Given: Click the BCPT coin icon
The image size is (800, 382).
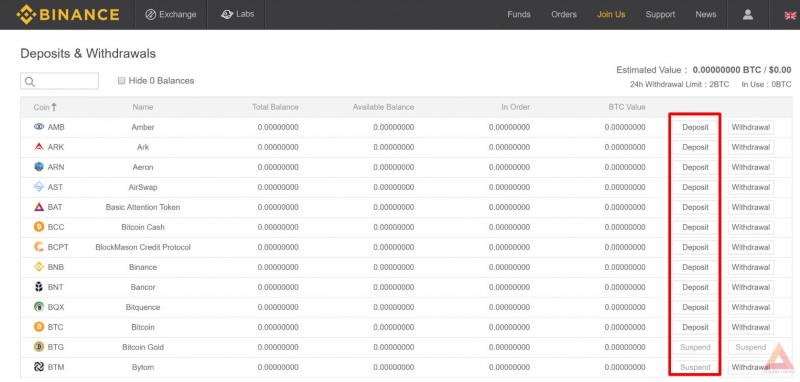Looking at the screenshot, I should [x=39, y=247].
